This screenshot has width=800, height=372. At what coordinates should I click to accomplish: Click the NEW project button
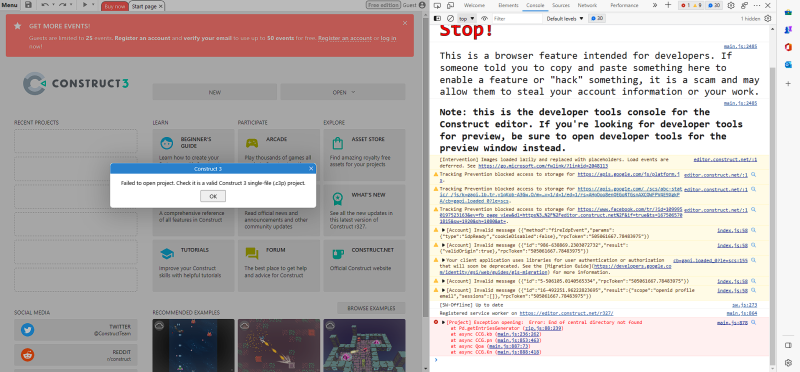(215, 92)
